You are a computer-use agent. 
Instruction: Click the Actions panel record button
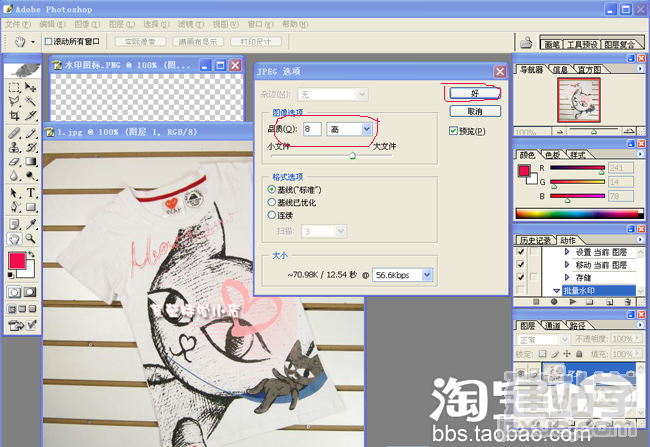click(554, 302)
